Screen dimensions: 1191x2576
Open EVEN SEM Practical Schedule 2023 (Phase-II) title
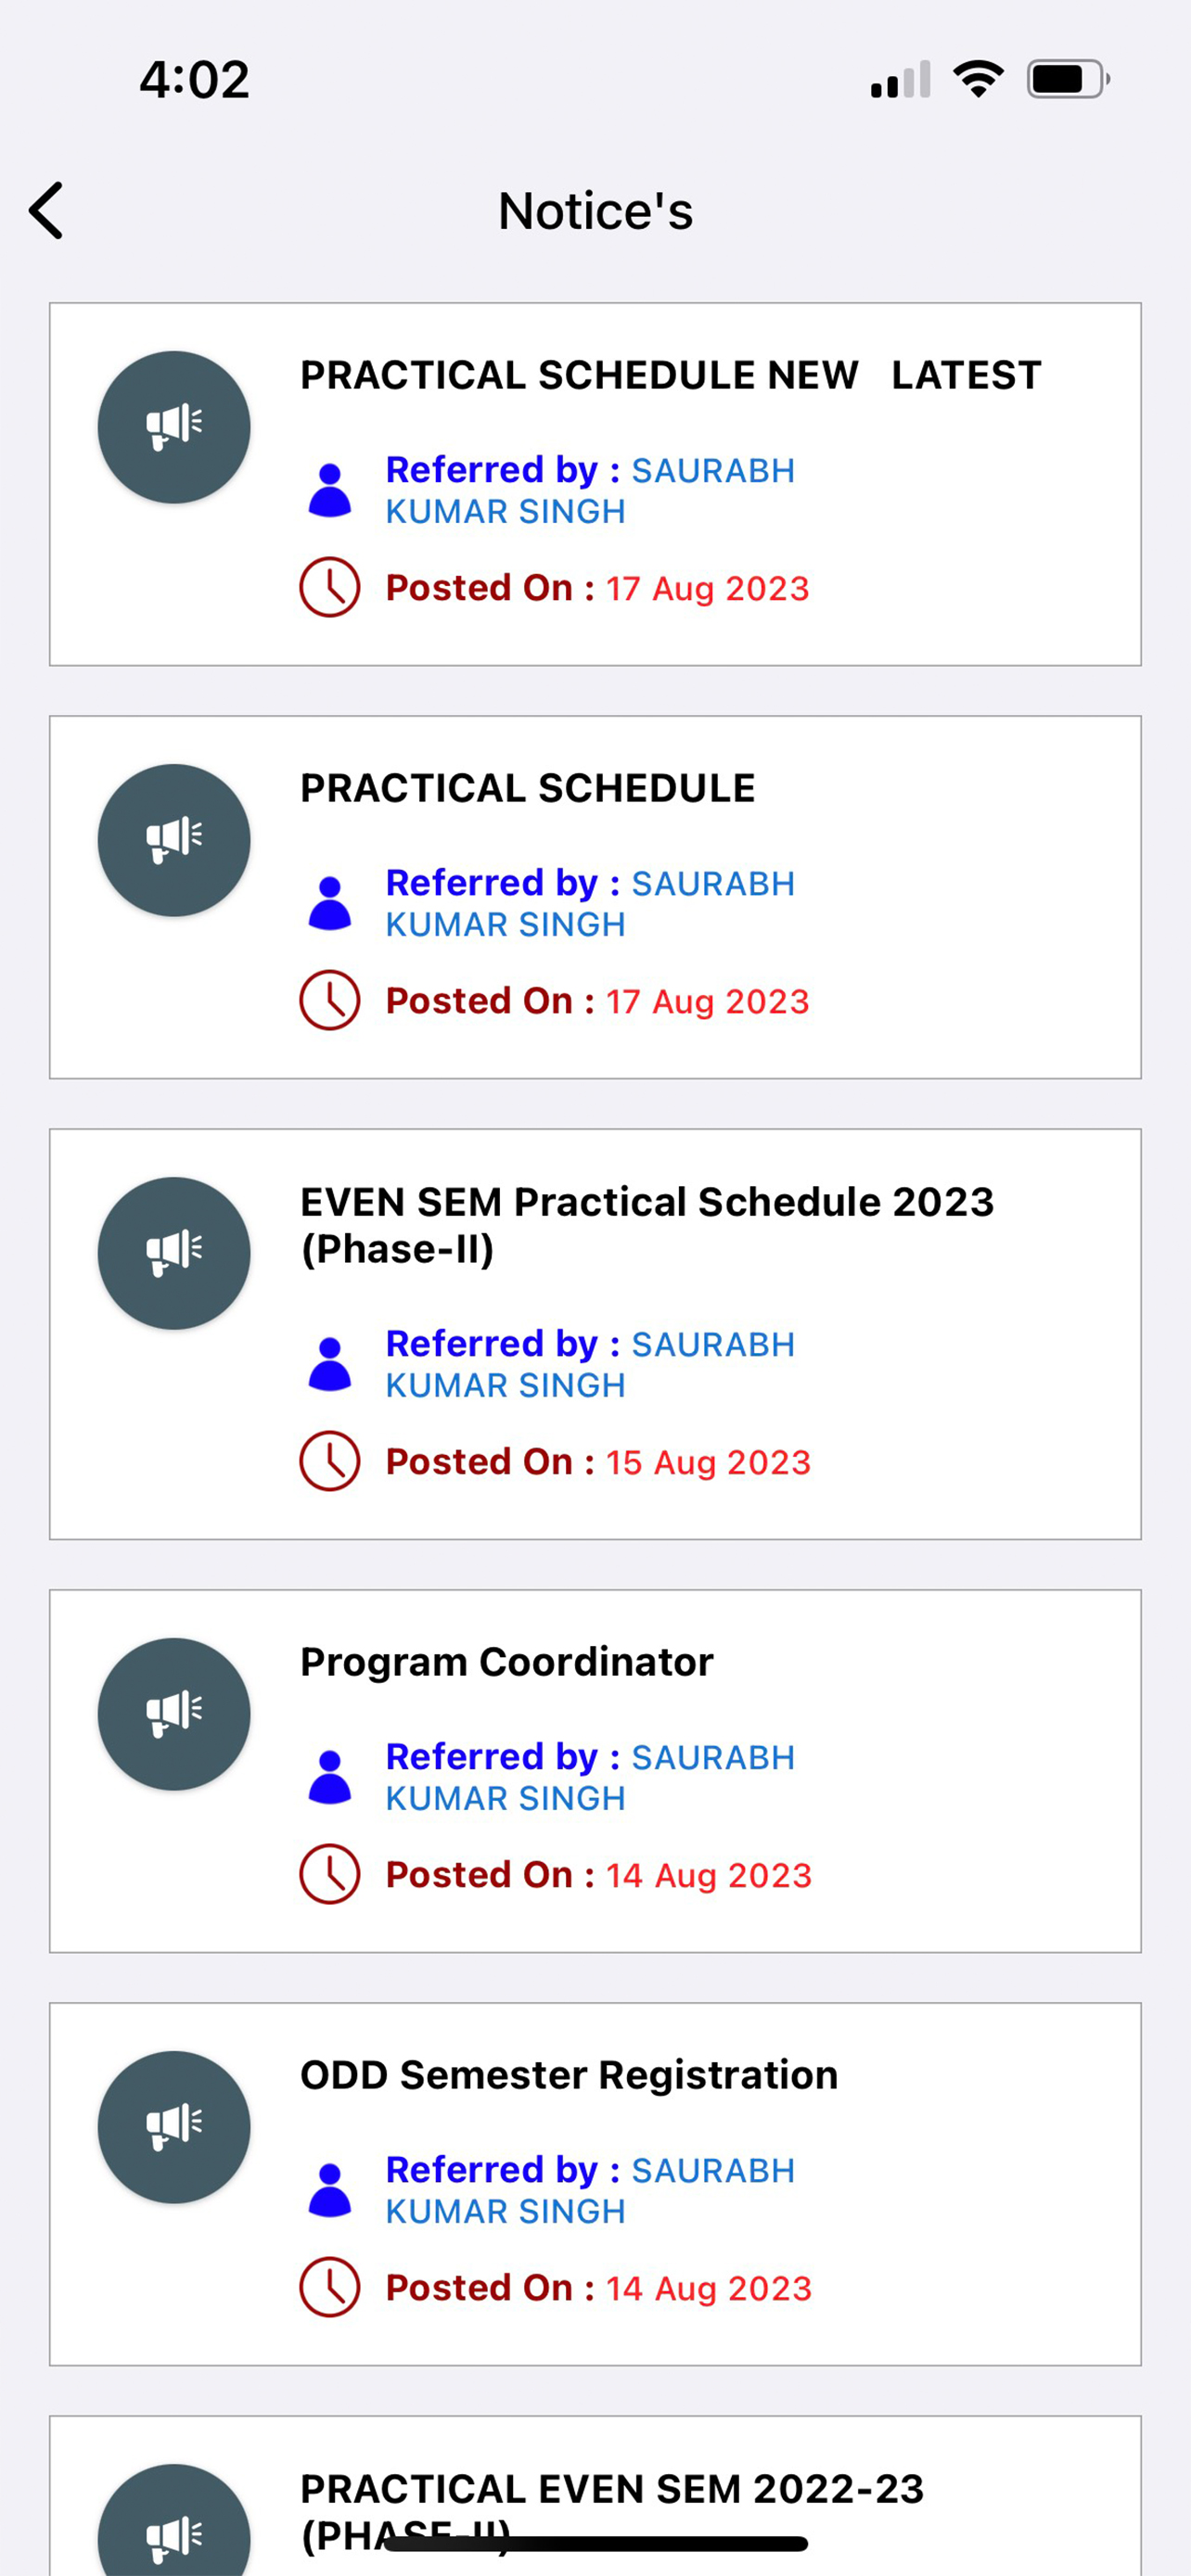(x=647, y=1225)
